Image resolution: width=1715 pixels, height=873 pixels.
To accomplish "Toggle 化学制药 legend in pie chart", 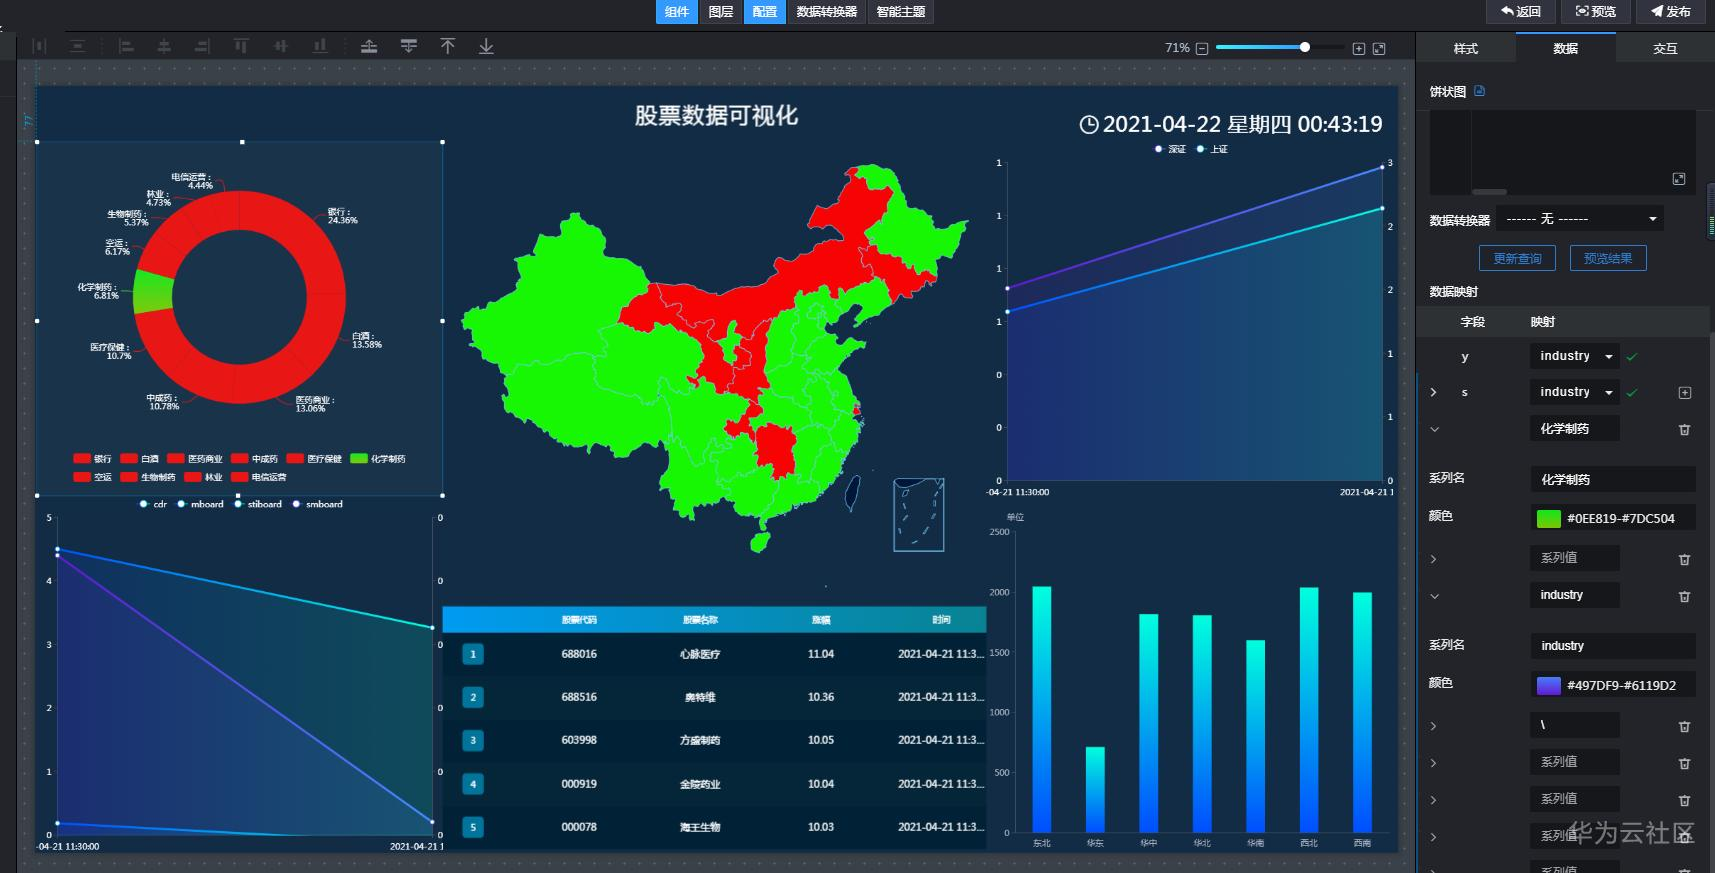I will coord(378,459).
